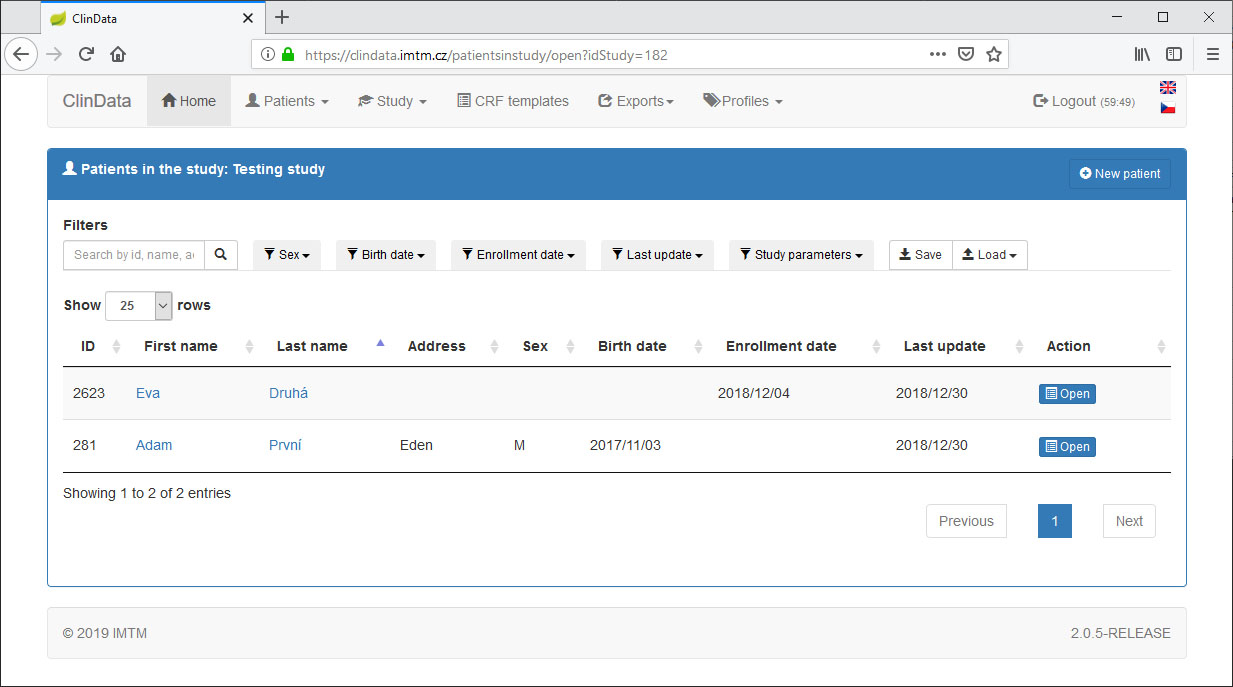Open the Study navigation menu
The image size is (1233, 687).
[x=393, y=101]
